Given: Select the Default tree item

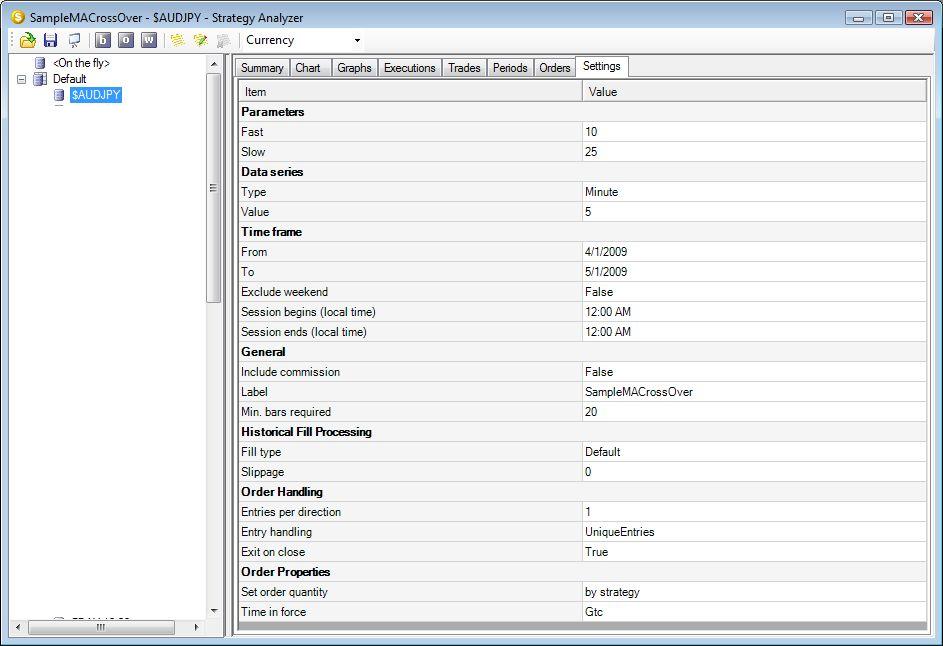Looking at the screenshot, I should pos(69,79).
